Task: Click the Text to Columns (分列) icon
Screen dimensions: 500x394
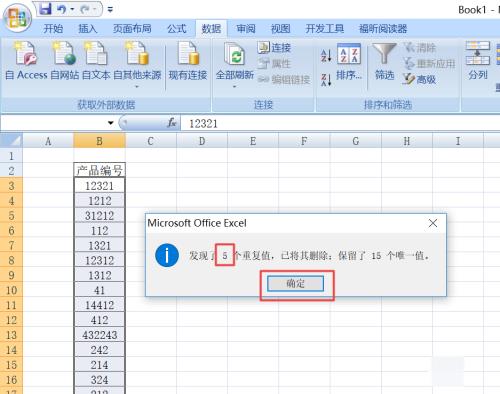Action: tap(477, 54)
